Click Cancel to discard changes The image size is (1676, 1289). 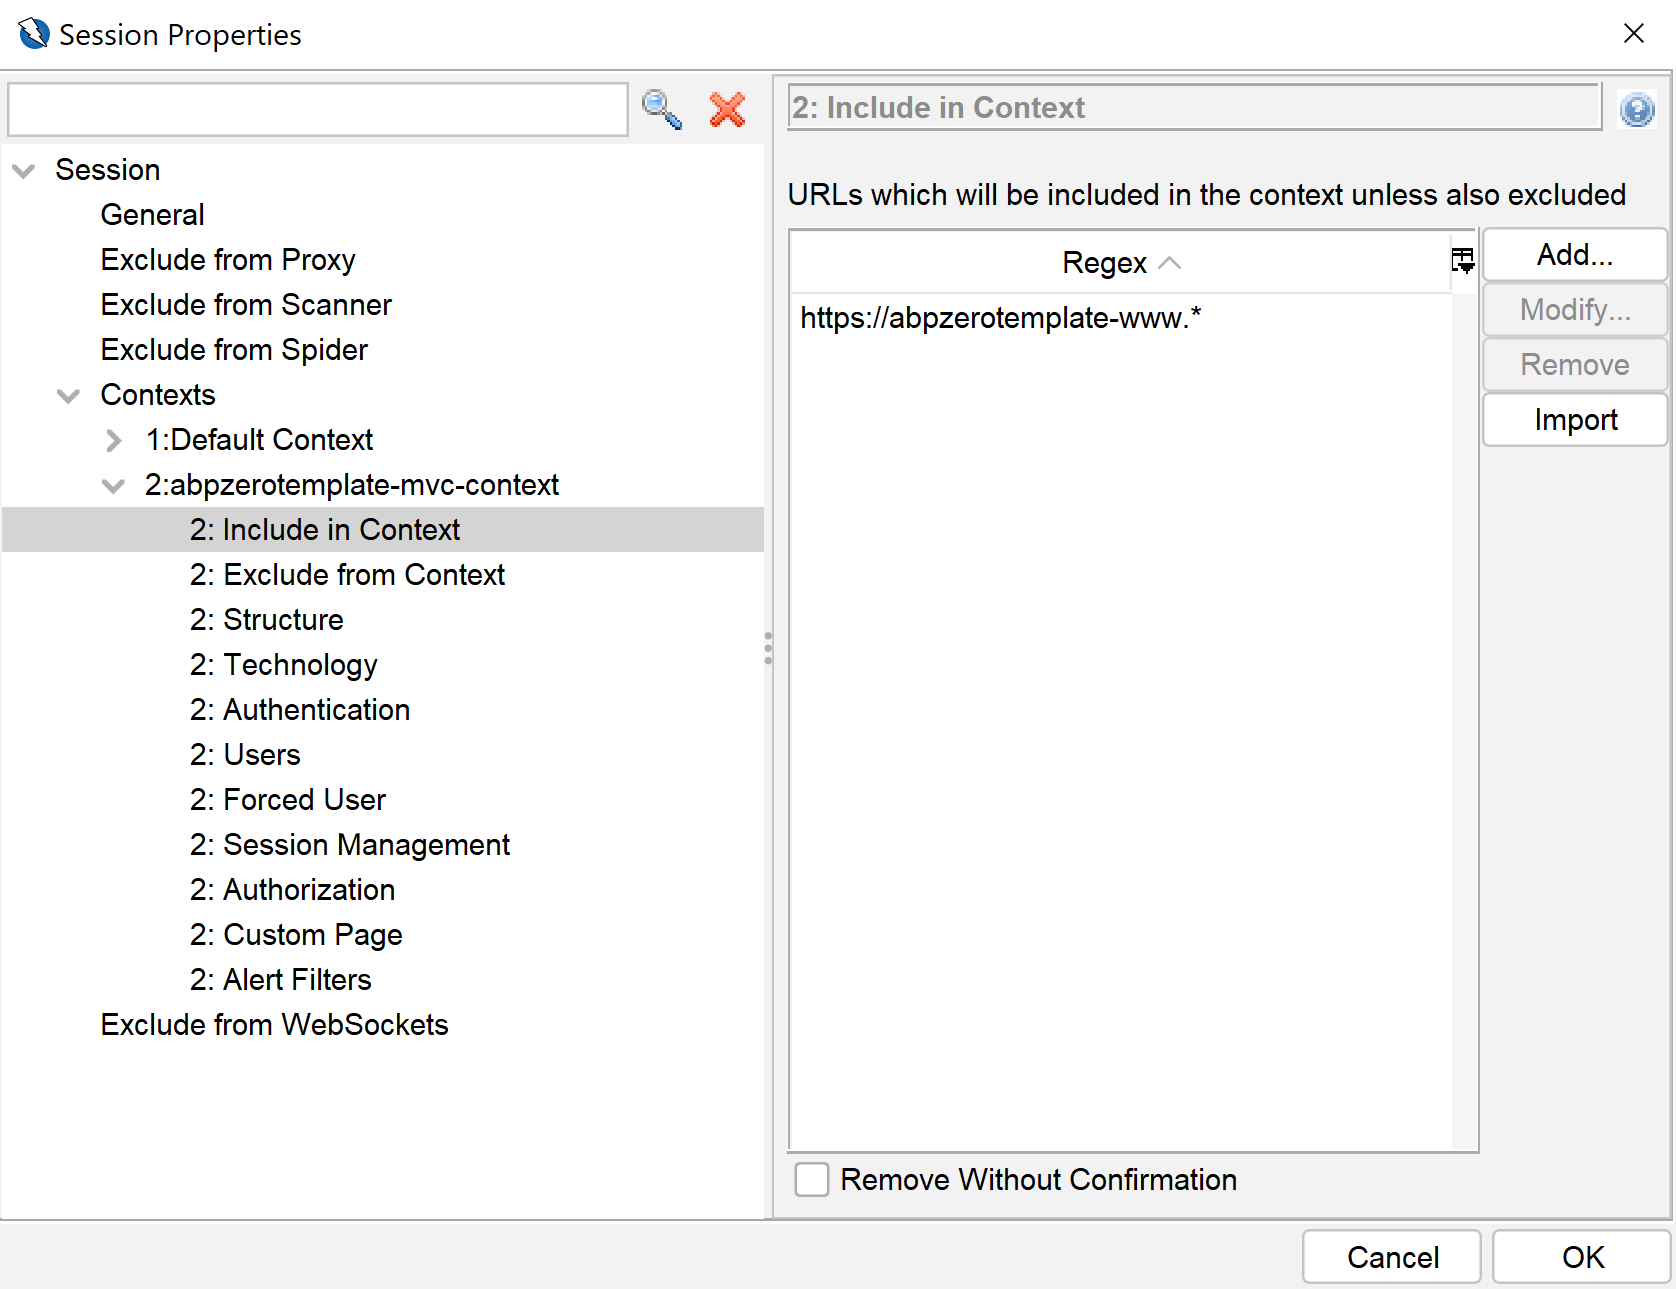point(1392,1257)
